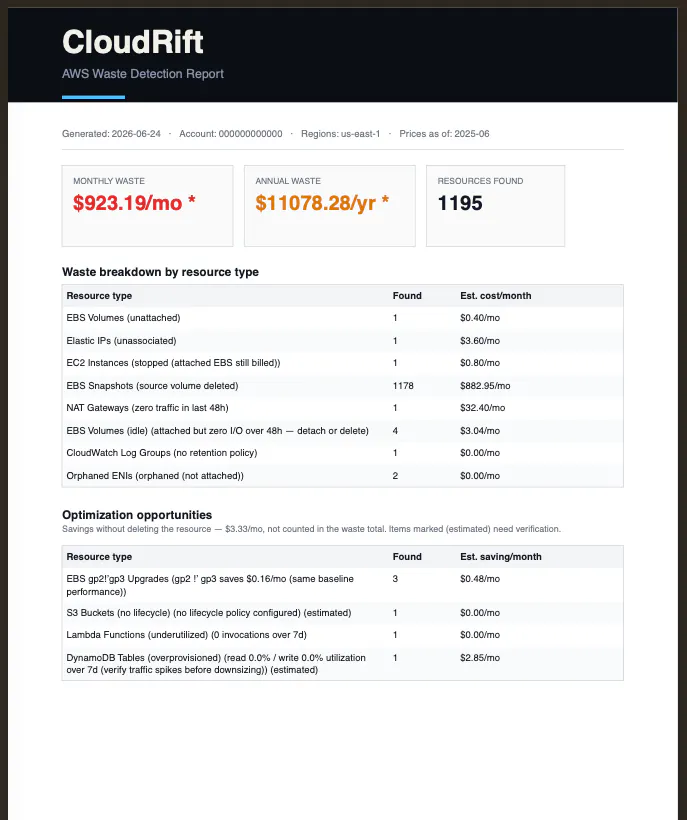687x820 pixels.
Task: Click the 'Account: 000000000000' text
Action: 231,134
